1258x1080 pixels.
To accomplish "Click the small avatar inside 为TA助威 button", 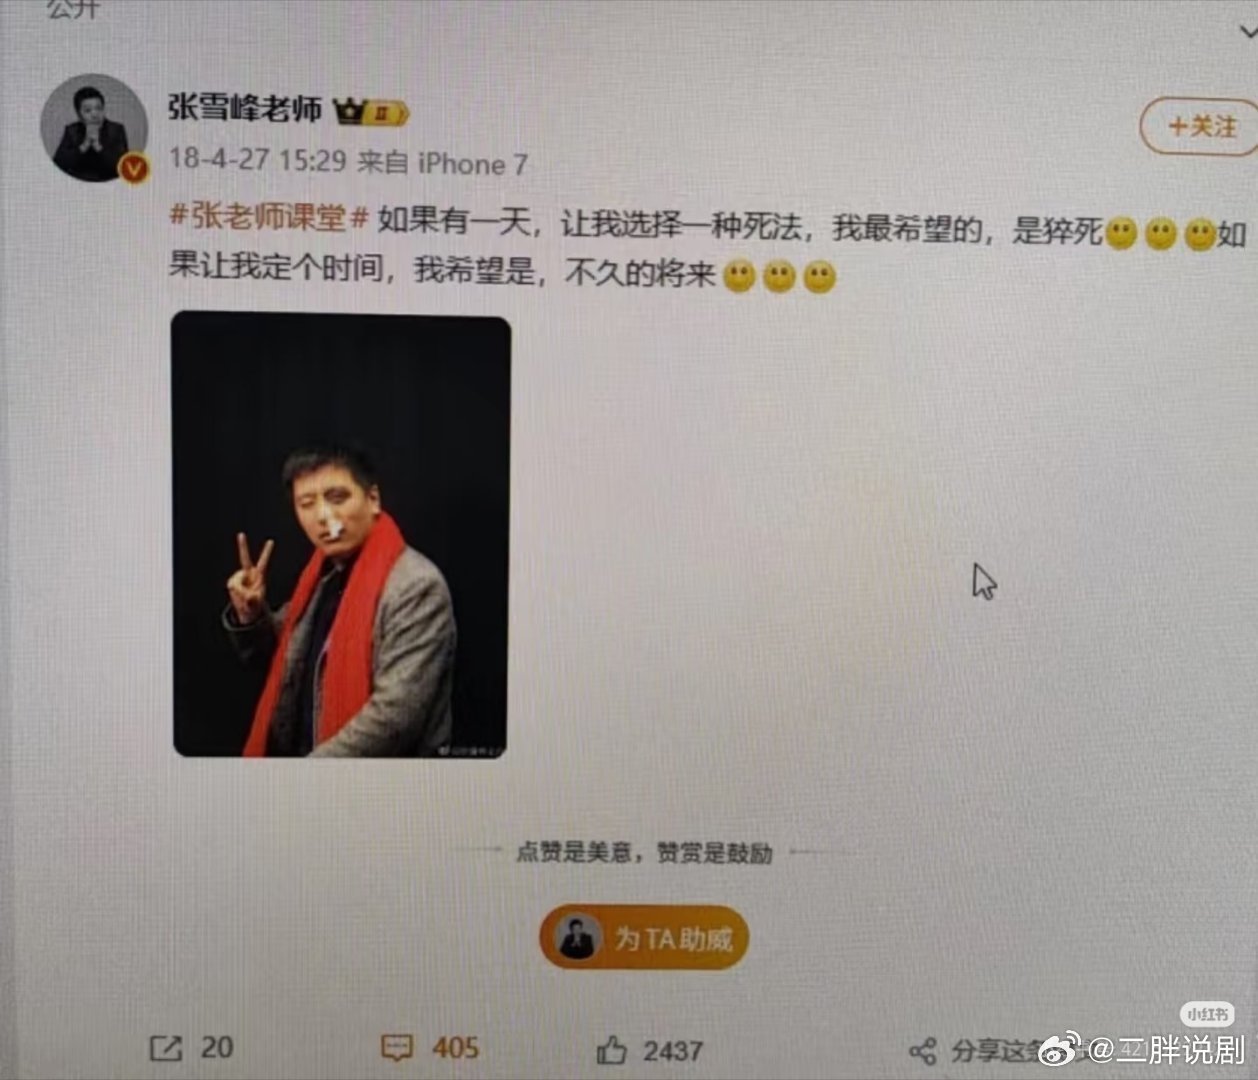I will pyautogui.click(x=577, y=938).
